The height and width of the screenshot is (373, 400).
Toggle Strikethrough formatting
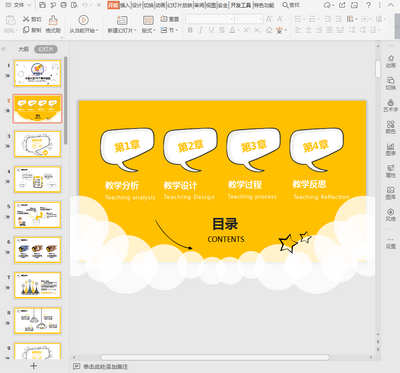222,30
